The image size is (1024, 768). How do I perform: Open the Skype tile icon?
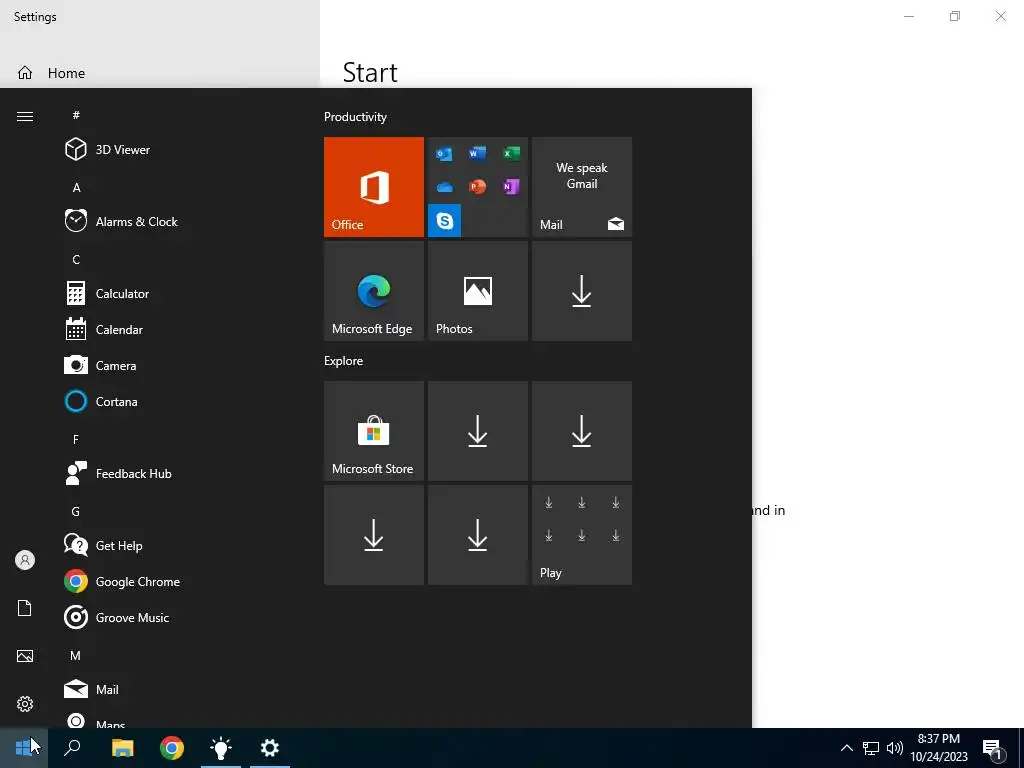[445, 221]
